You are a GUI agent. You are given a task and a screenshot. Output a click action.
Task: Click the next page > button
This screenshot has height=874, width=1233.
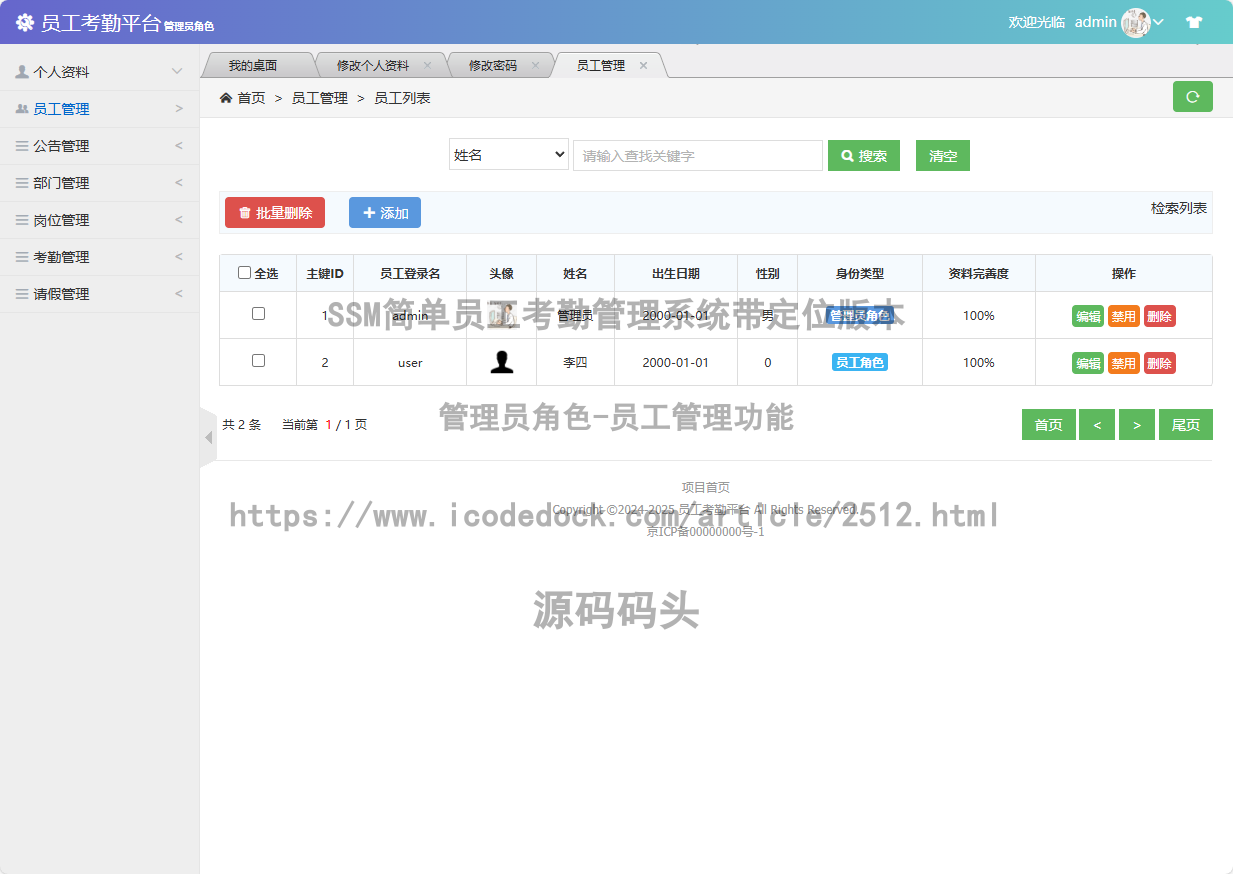[x=1137, y=425]
